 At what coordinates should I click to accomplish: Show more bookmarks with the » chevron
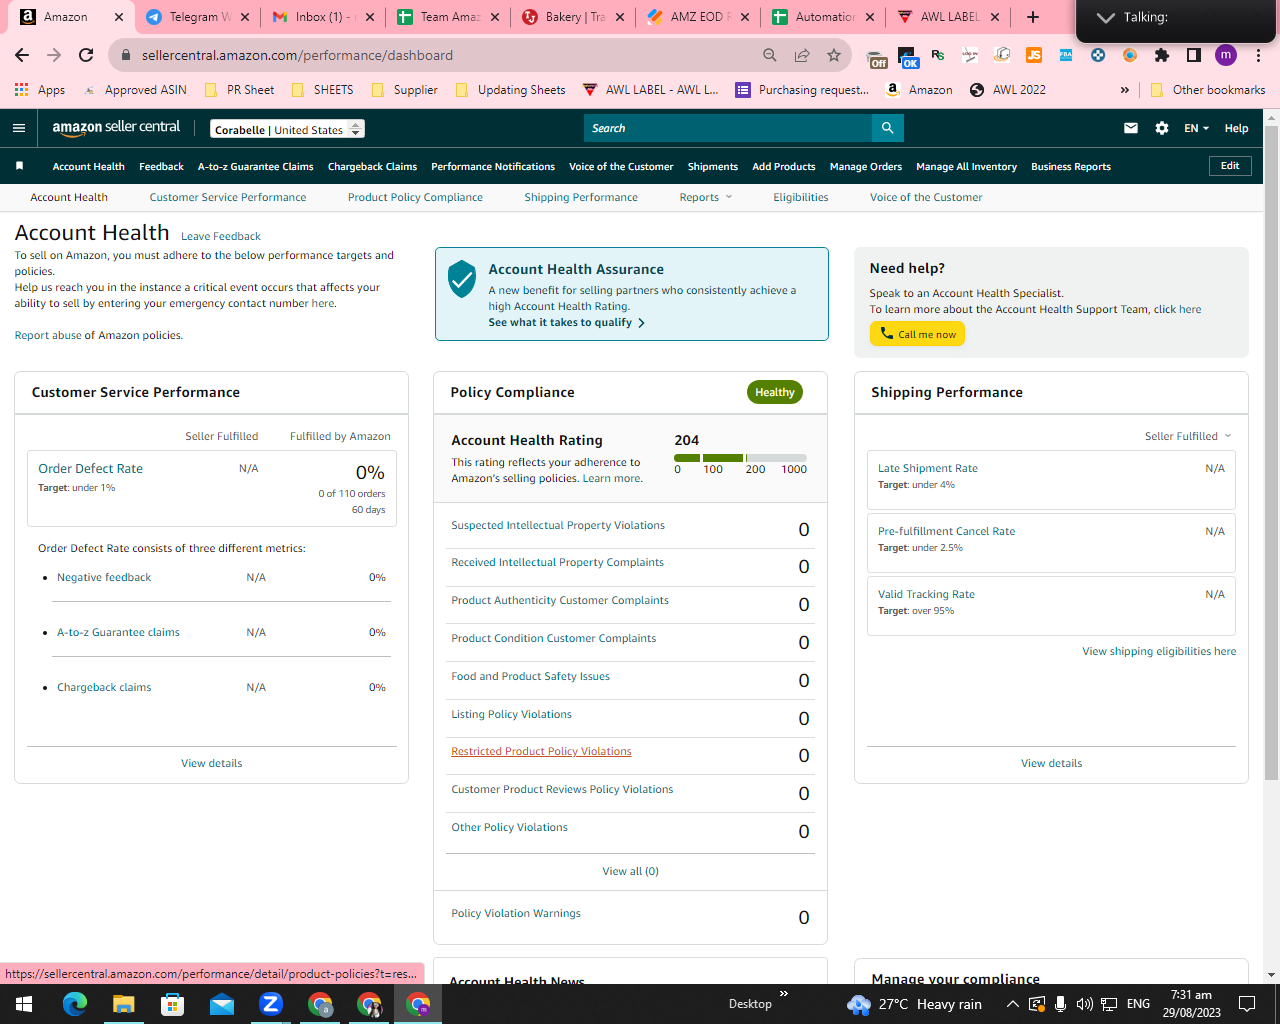[1125, 90]
